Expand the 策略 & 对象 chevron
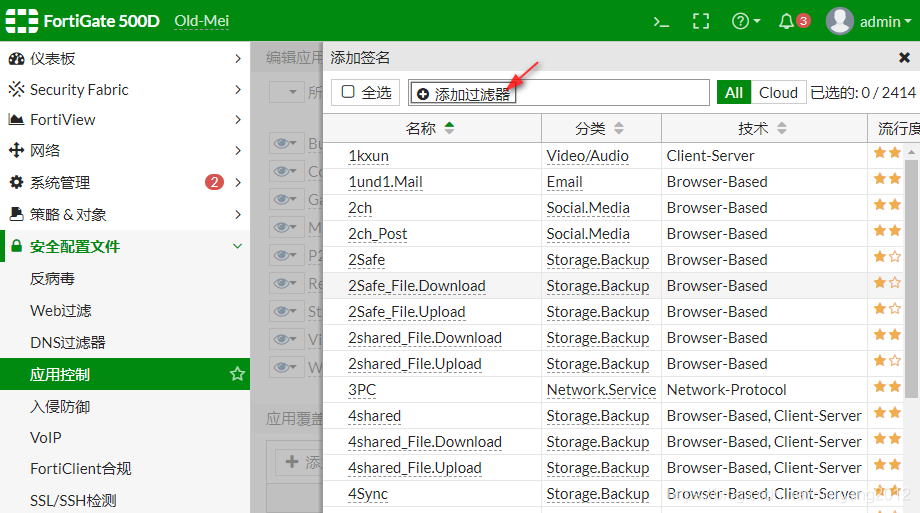The height and width of the screenshot is (513, 920). click(238, 214)
